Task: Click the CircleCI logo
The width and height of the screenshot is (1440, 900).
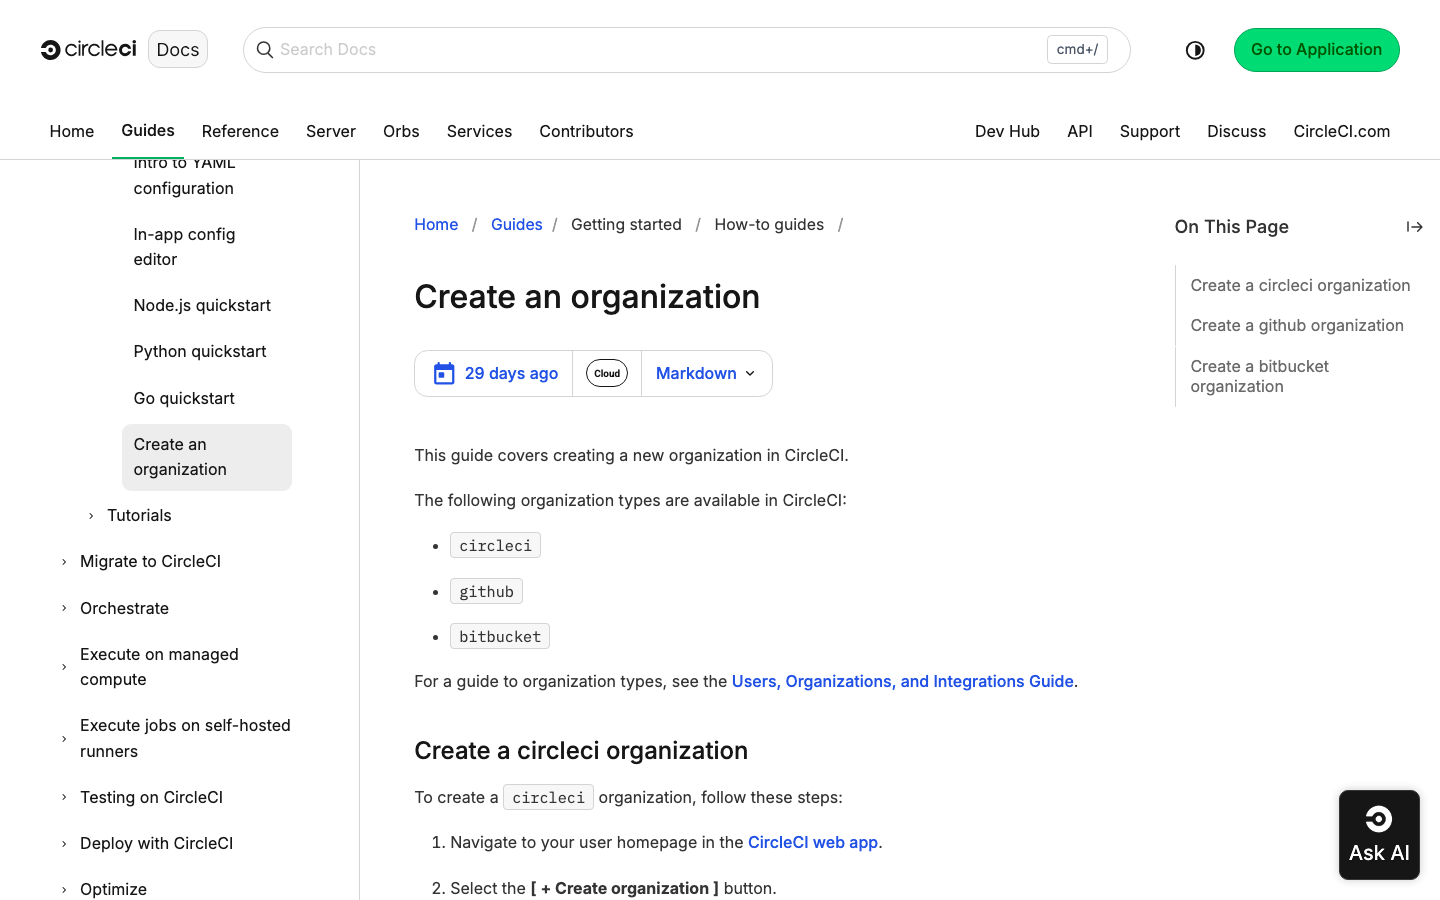Action: coord(88,49)
